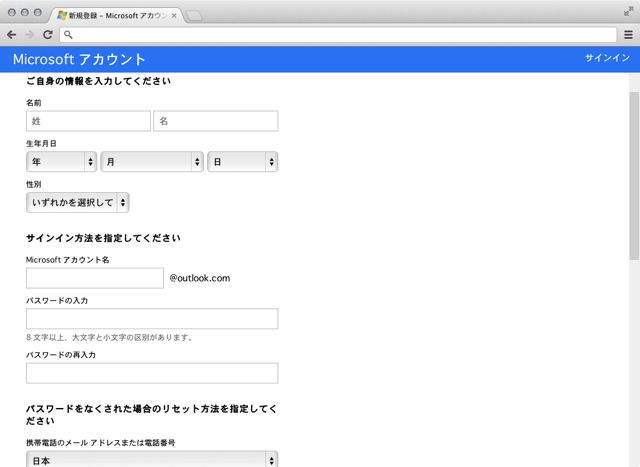Click the browser back arrow
This screenshot has width=640, height=467.
click(11, 35)
